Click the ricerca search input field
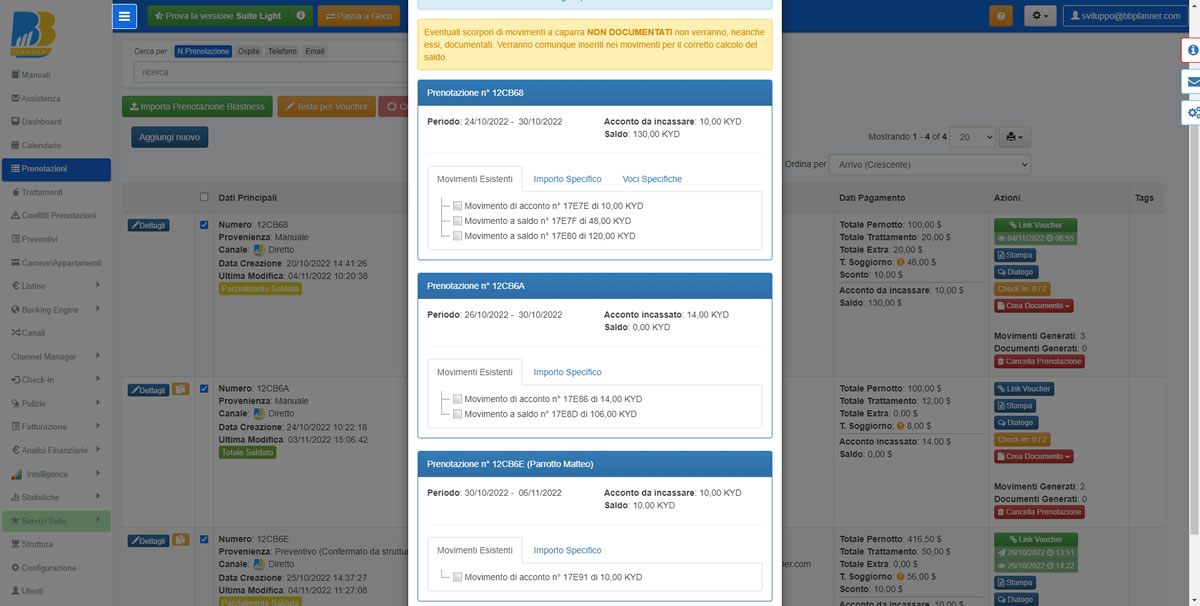The width and height of the screenshot is (1200, 606). tap(270, 72)
